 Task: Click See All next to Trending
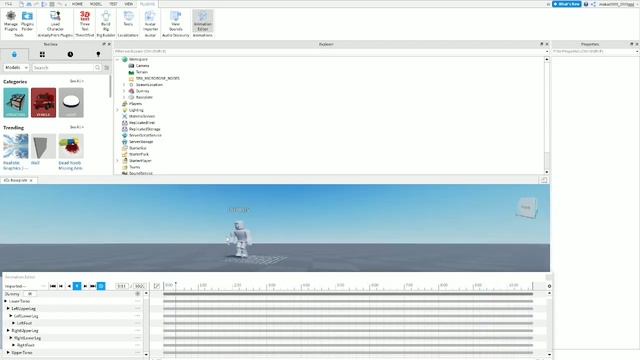[x=76, y=127]
